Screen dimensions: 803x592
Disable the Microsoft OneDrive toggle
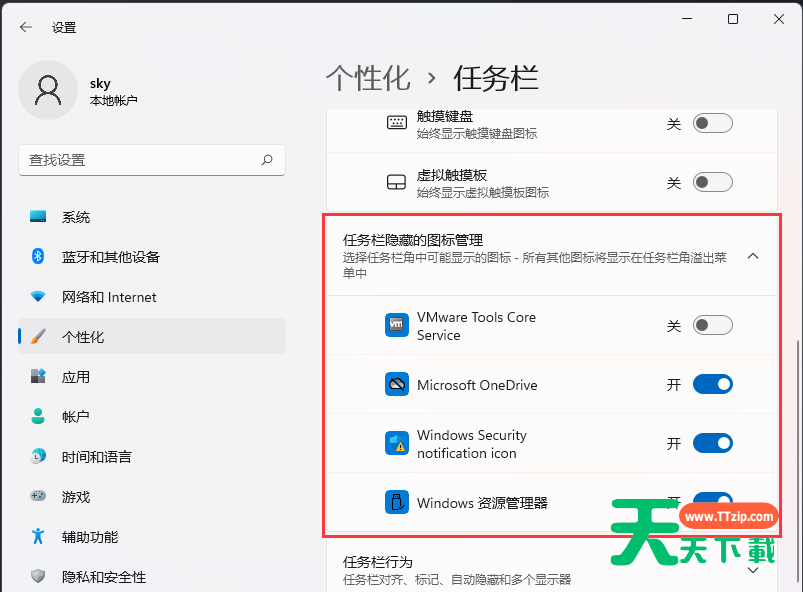(x=712, y=384)
